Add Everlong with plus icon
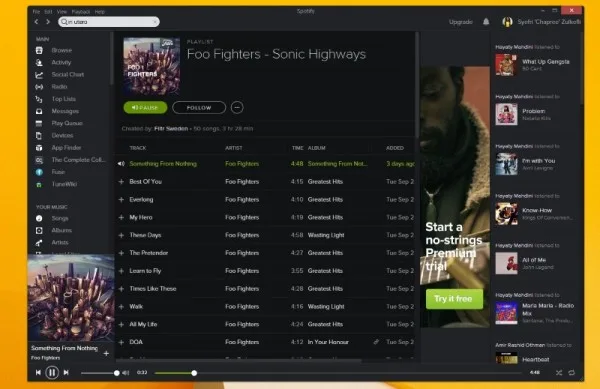600x389 pixels. pos(121,200)
